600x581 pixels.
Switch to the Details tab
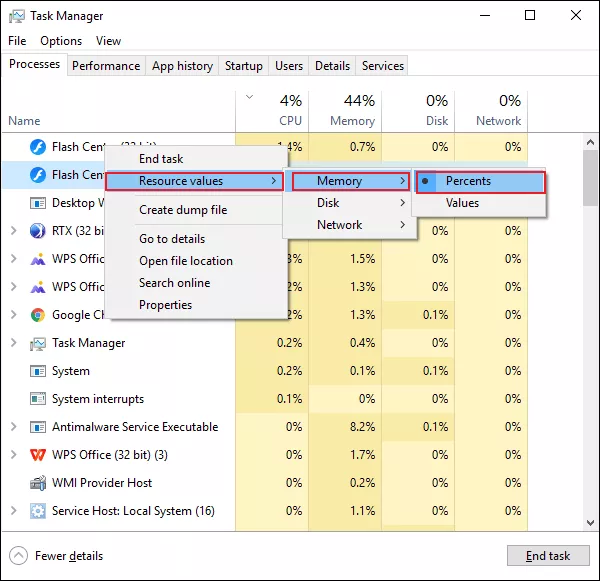[x=332, y=66]
